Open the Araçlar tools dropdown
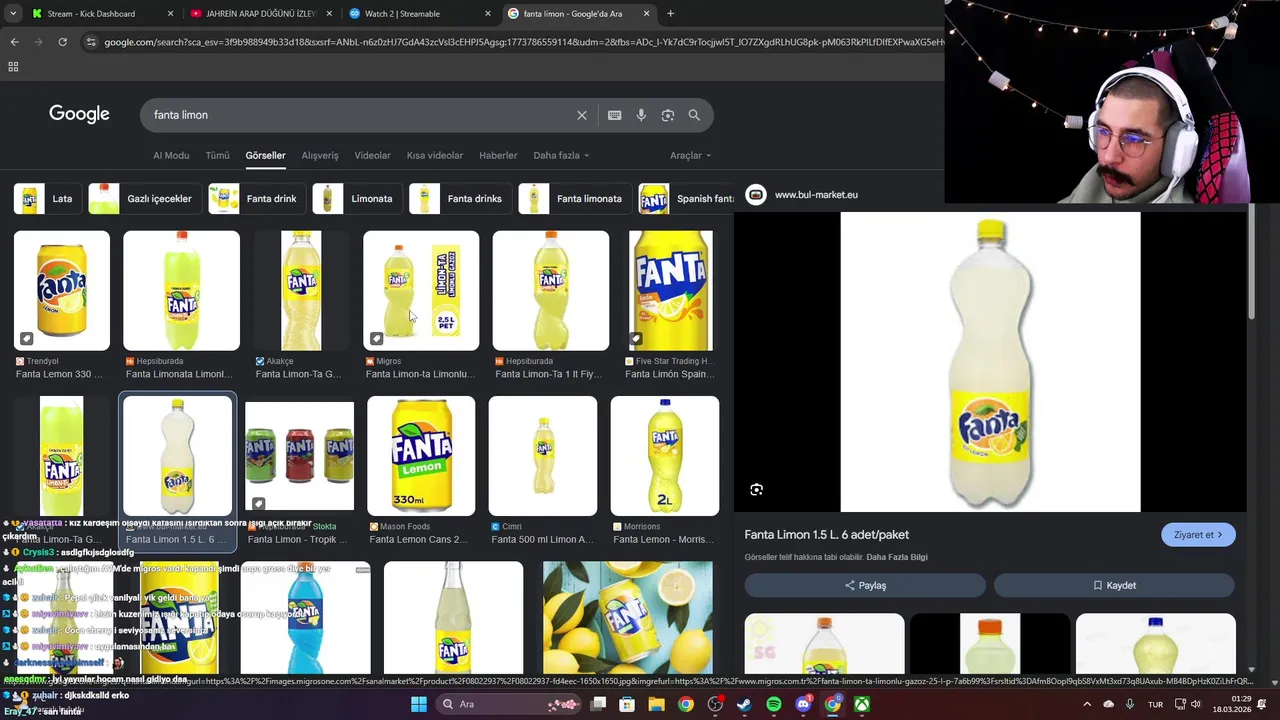 [690, 156]
